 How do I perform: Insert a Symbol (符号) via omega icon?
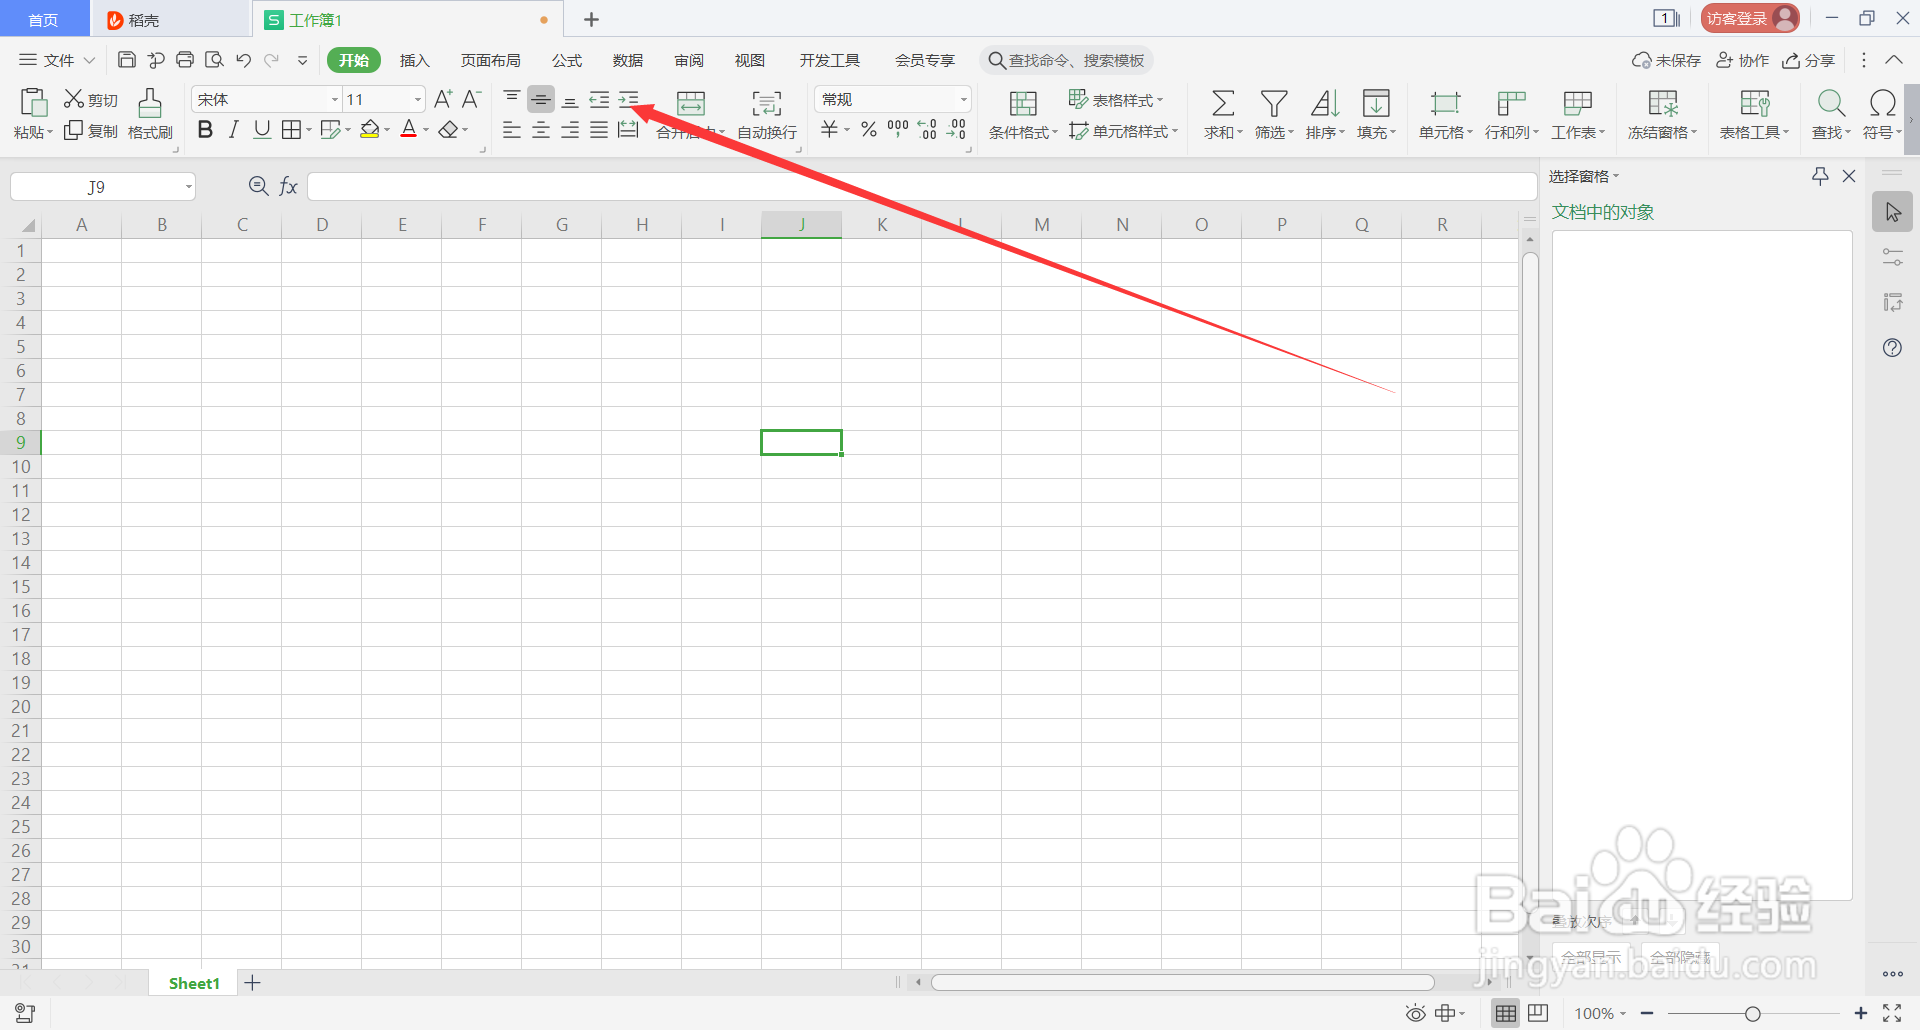[x=1882, y=103]
